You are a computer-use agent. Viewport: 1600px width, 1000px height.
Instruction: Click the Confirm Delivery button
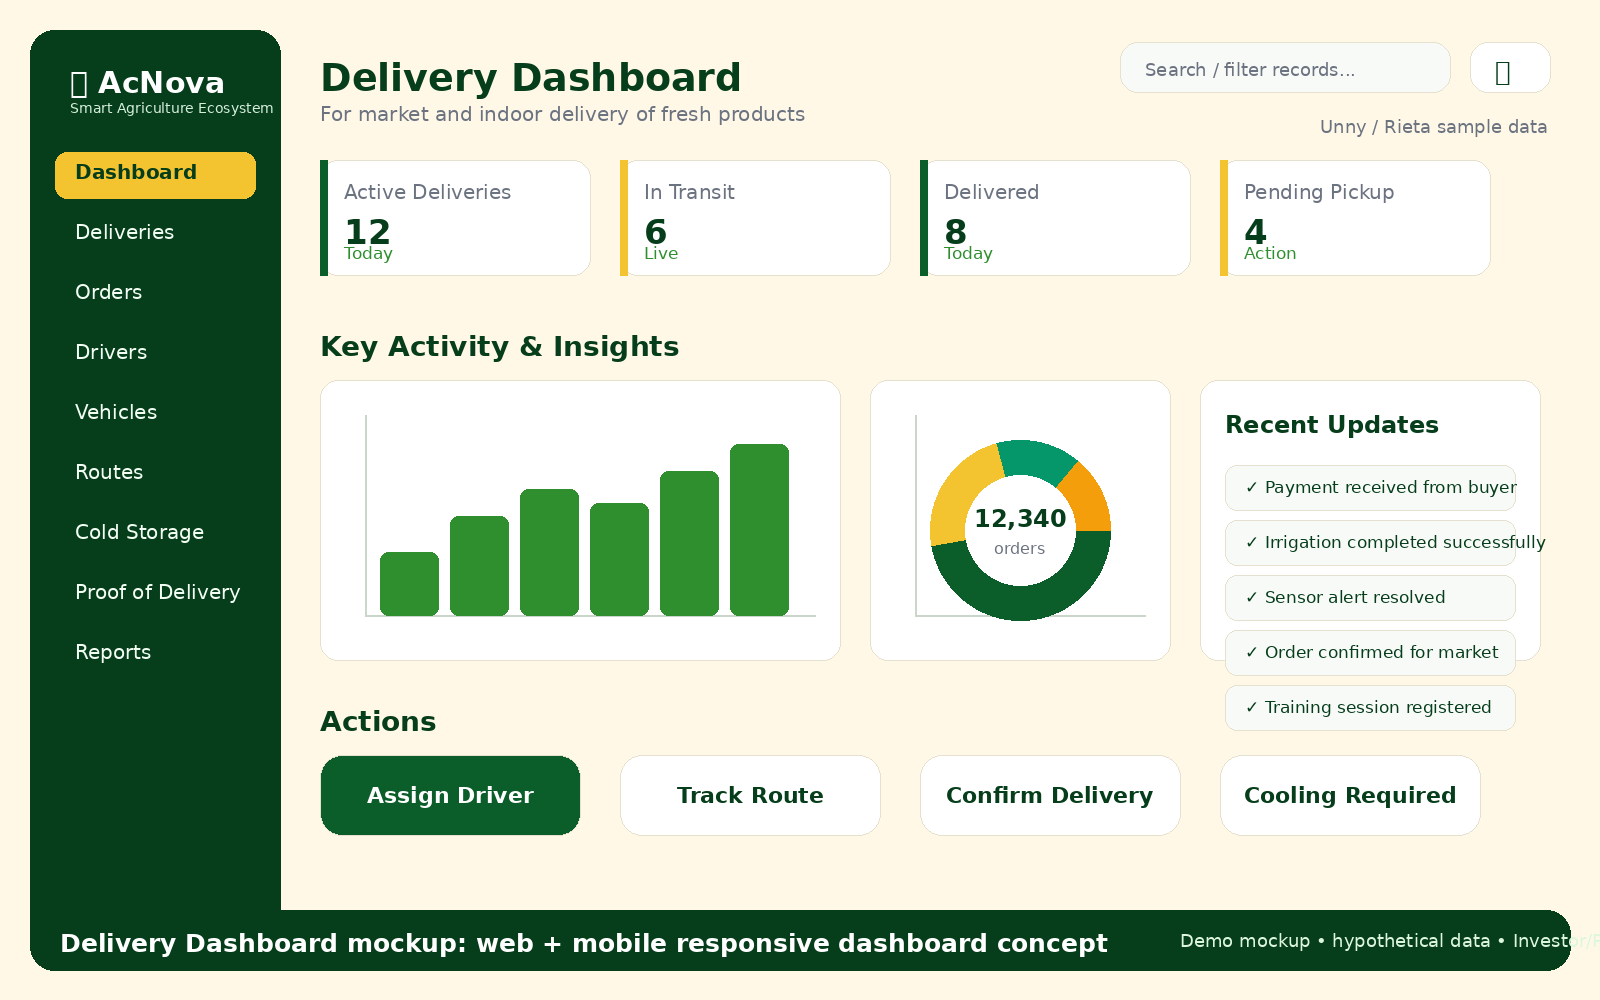[x=1050, y=795]
